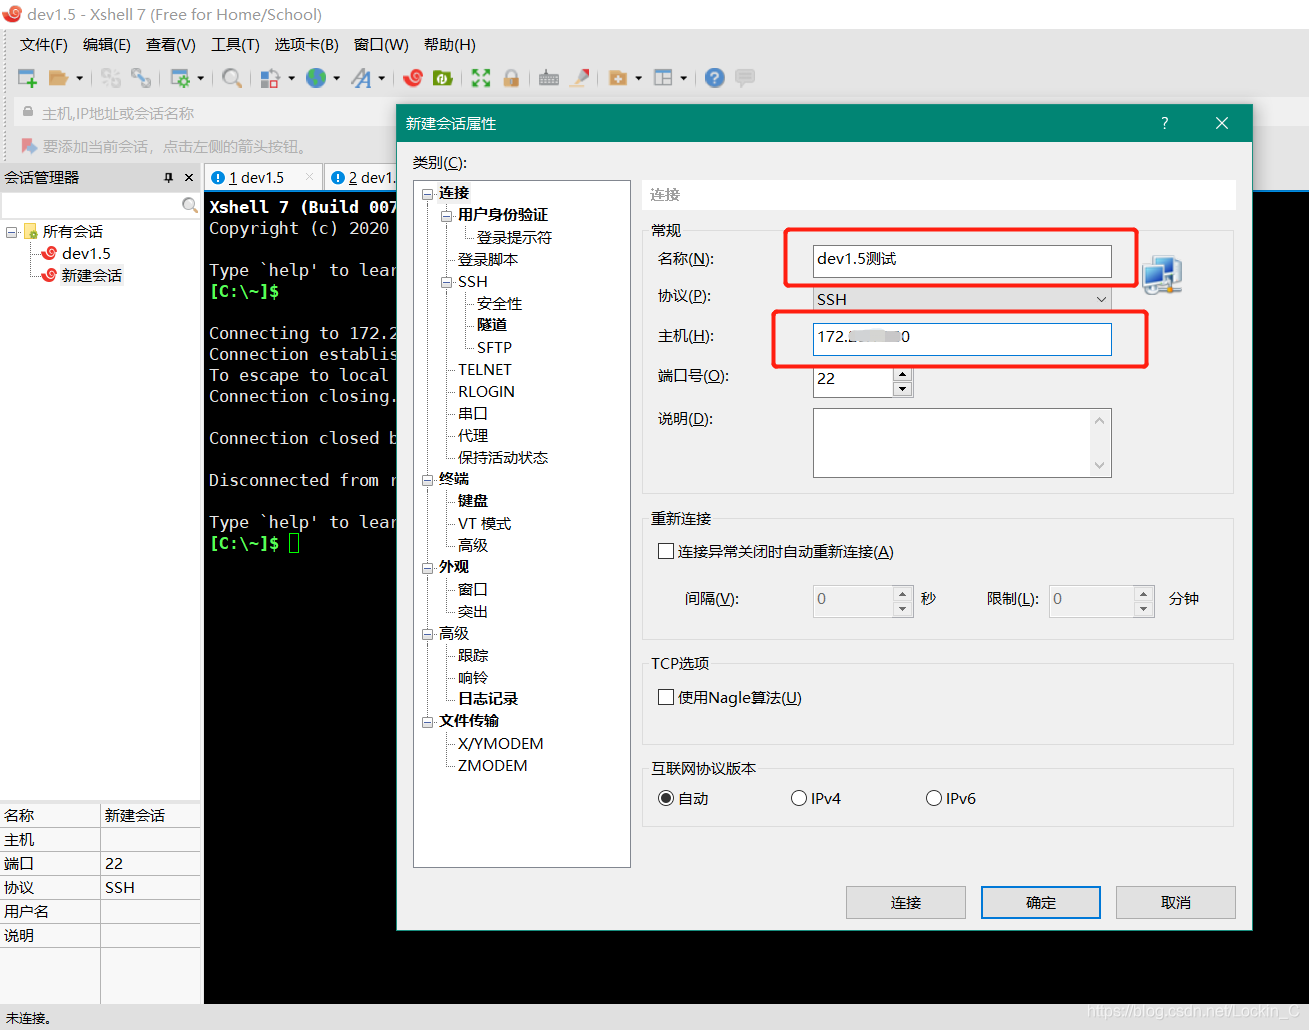Screen dimensions: 1309x1030
Task: Select the 自动 protocol version radio
Action: coord(666,798)
